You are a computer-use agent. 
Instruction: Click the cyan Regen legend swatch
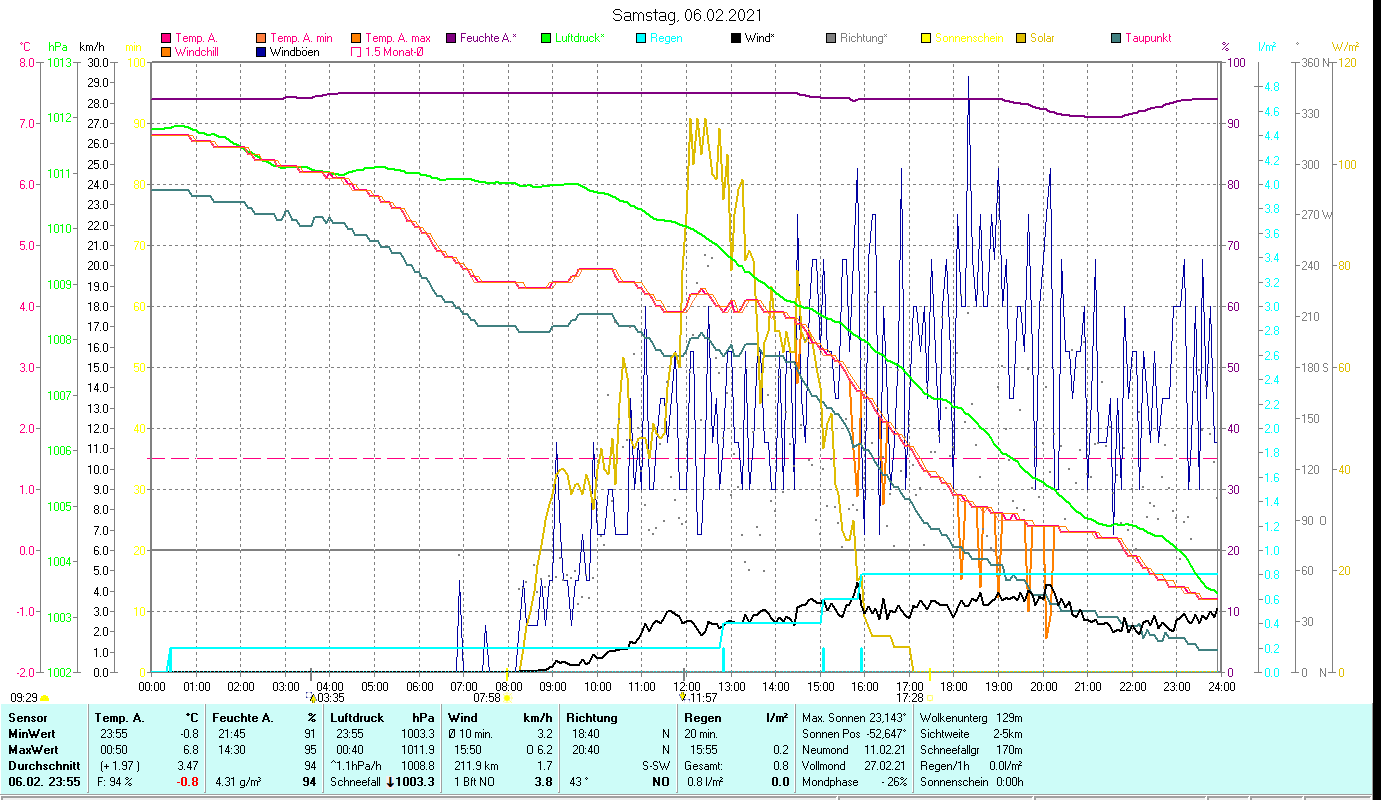point(641,39)
